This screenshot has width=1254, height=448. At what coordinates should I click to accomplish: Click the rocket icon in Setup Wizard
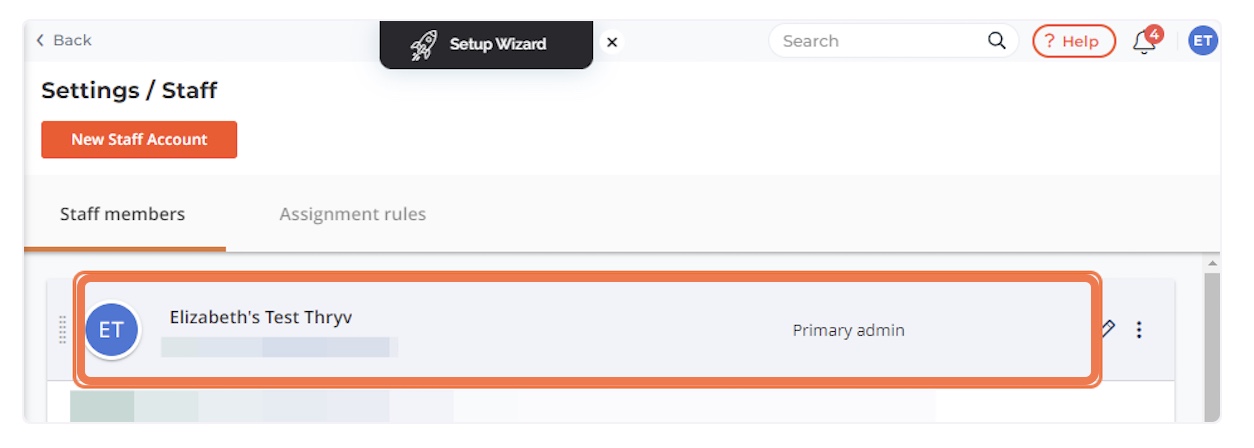[x=424, y=45]
